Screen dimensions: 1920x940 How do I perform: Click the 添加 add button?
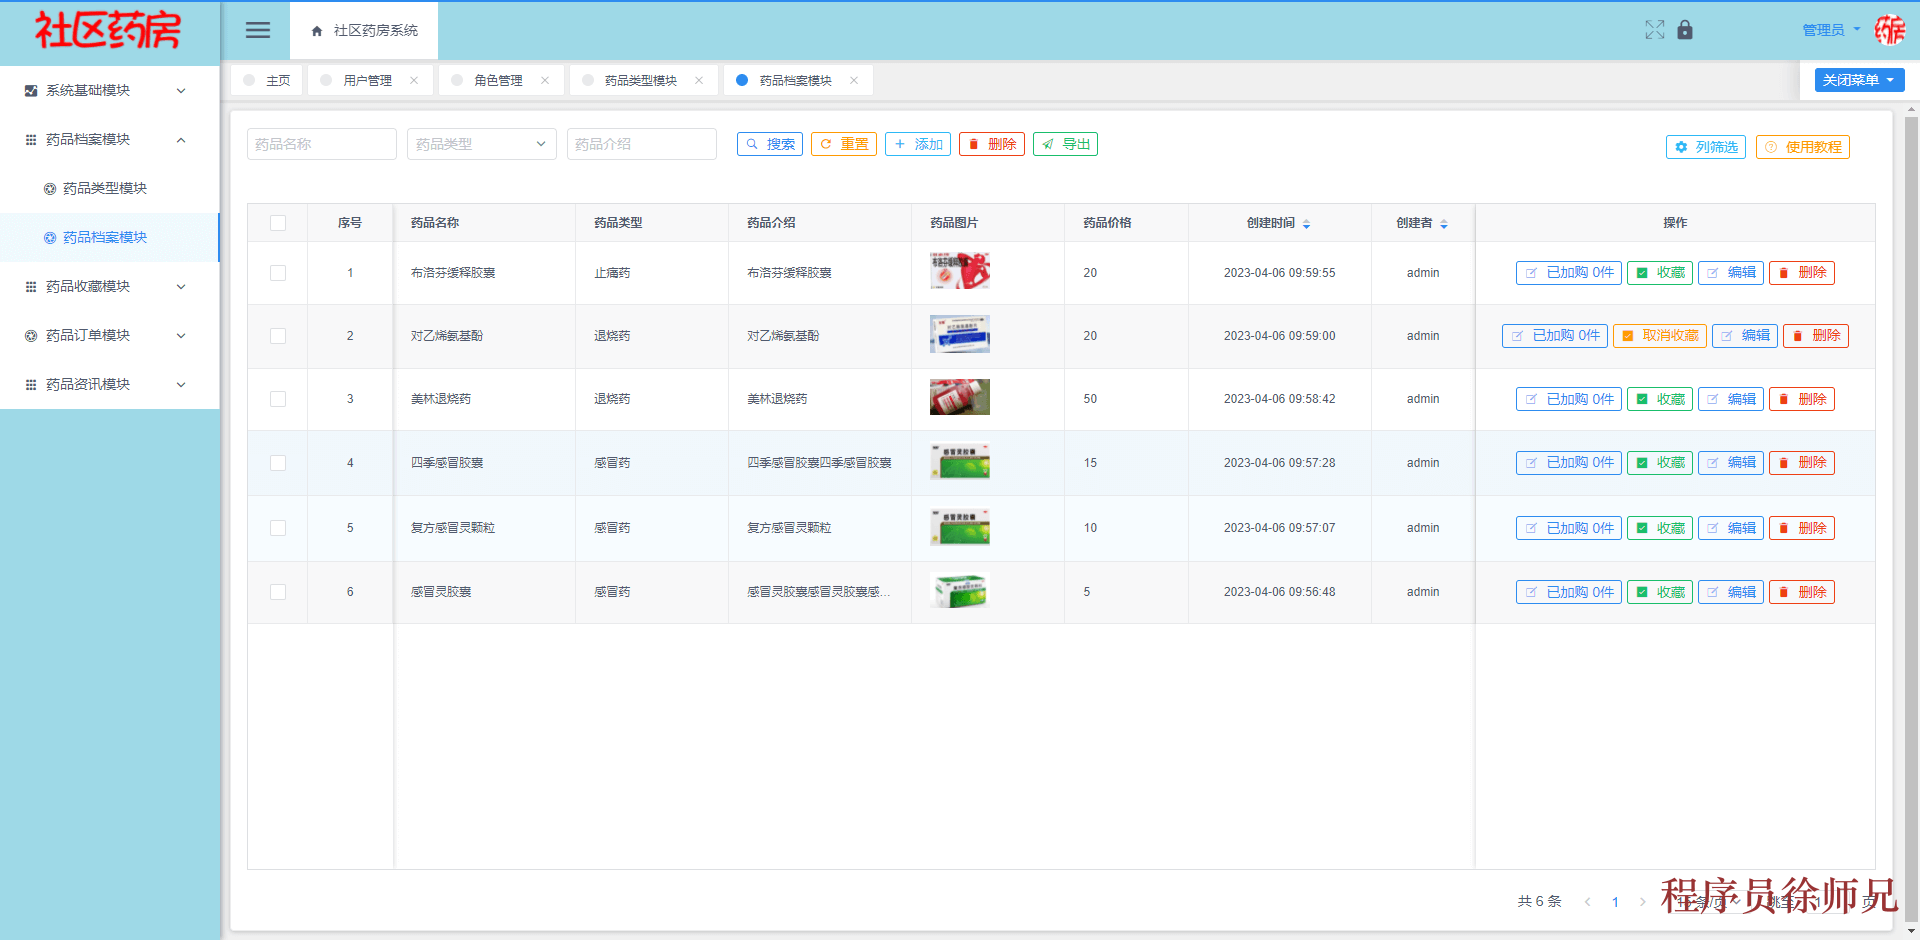[x=917, y=144]
